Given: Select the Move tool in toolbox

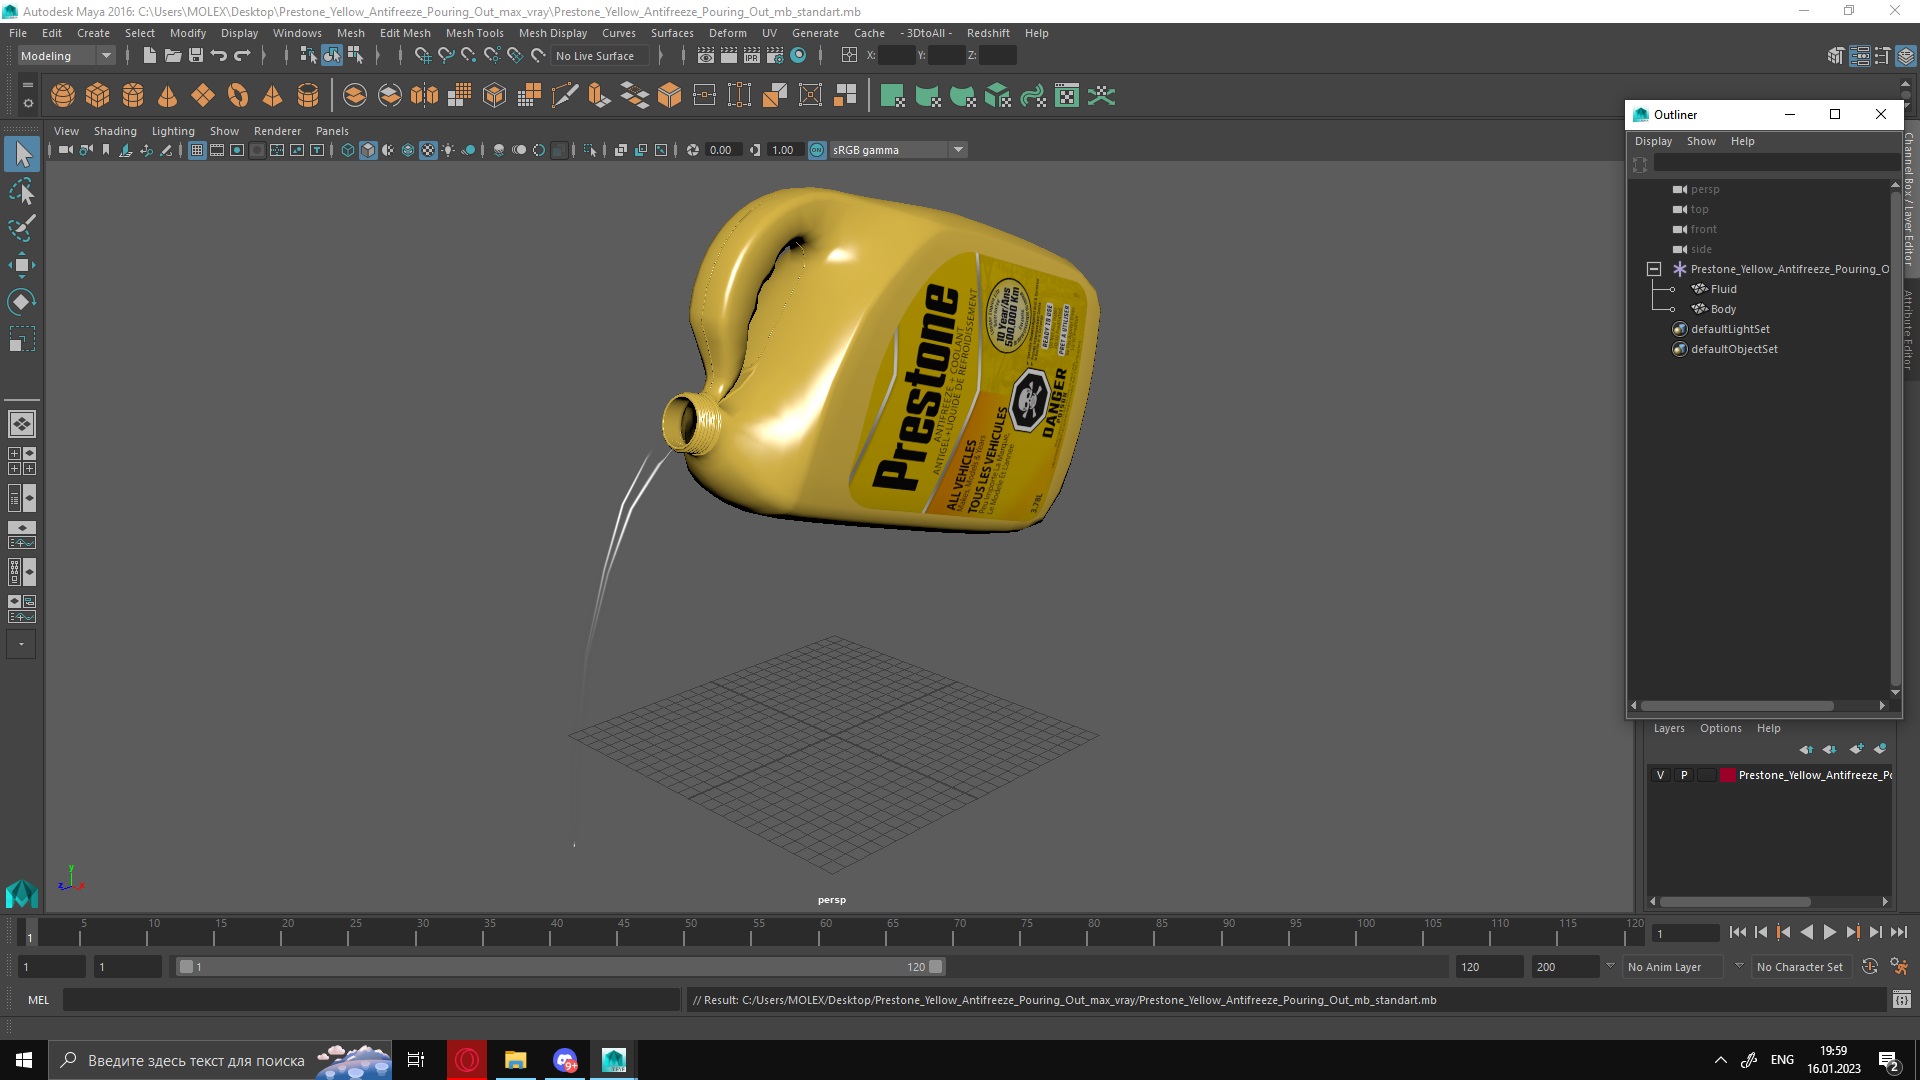Looking at the screenshot, I should coord(22,265).
